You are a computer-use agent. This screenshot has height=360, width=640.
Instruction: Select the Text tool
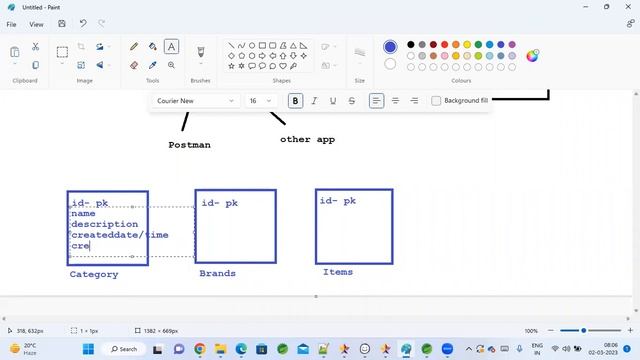pos(171,47)
